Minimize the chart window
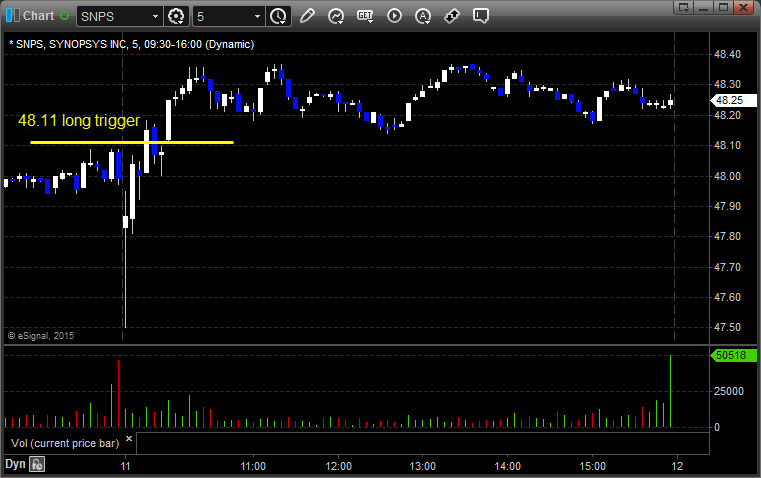The image size is (761, 478). coord(704,7)
